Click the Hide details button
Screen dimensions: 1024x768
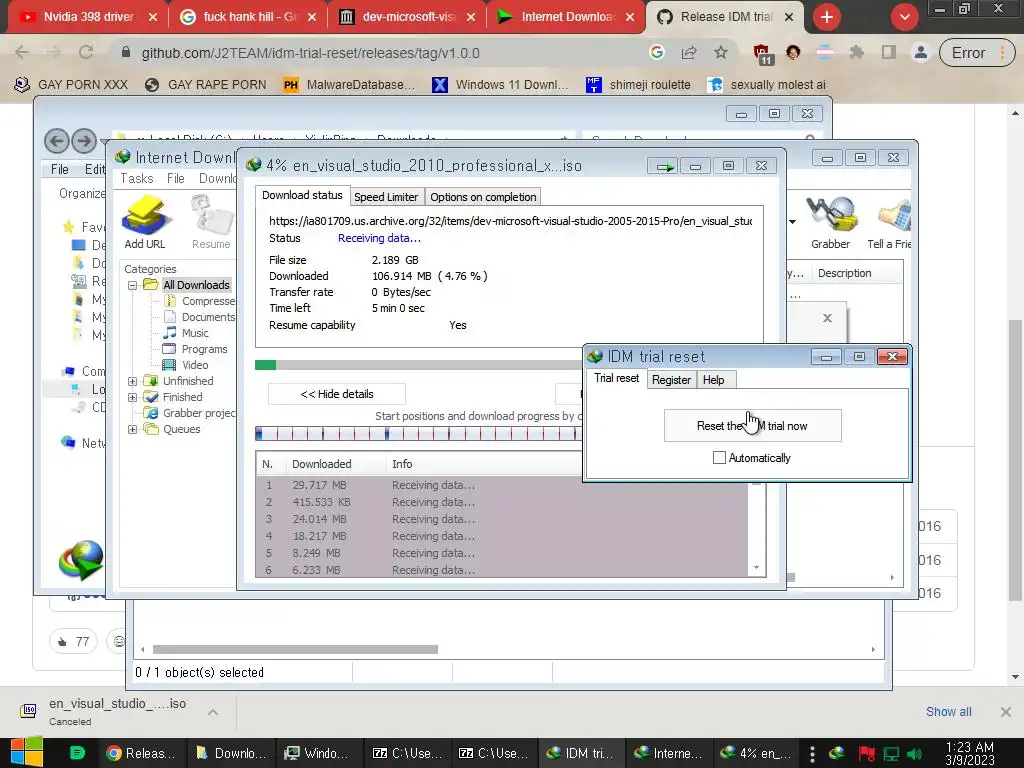[x=337, y=394]
